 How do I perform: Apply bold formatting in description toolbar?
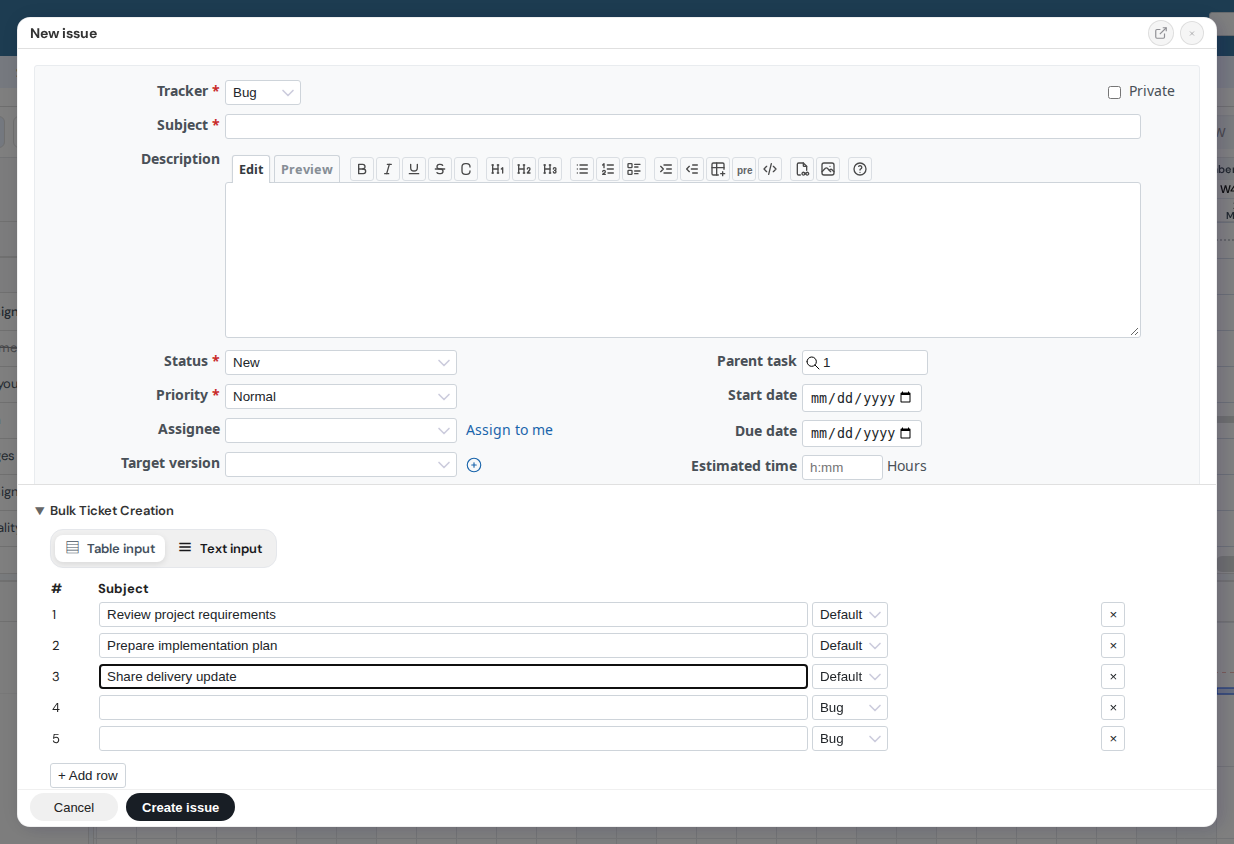pos(362,169)
